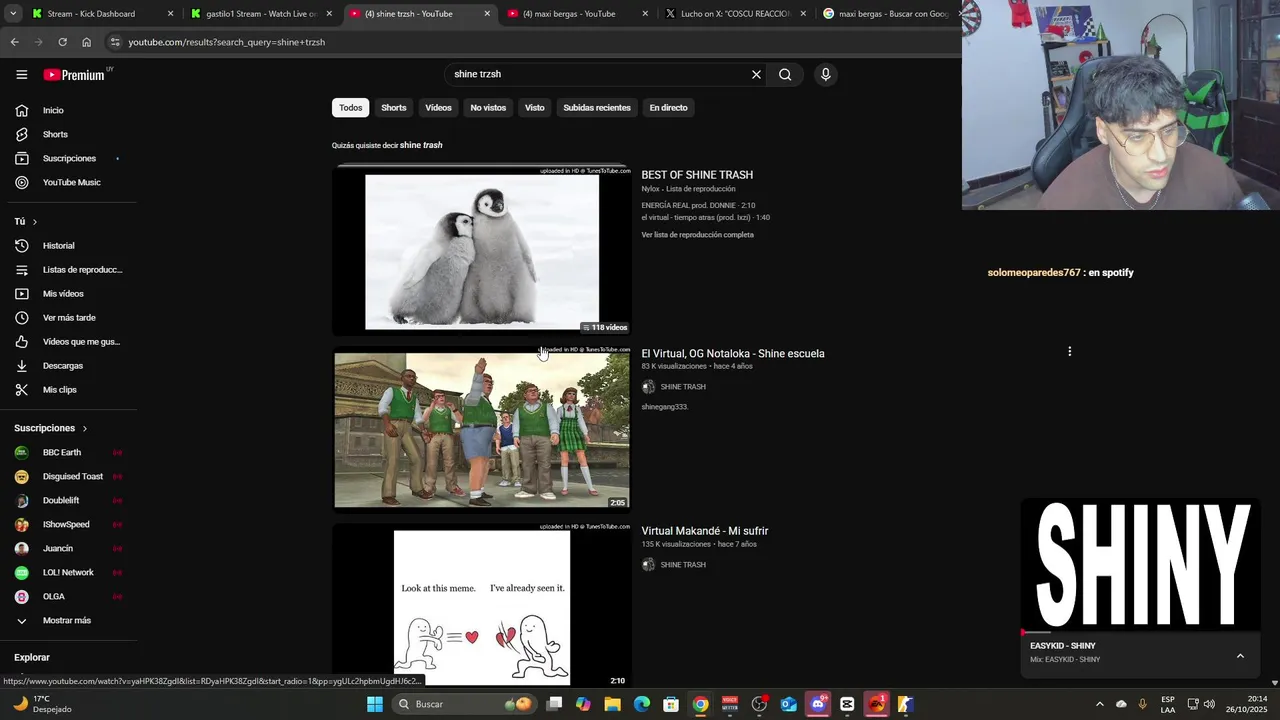Expand the EASYKID - SHINY miniplayer chevron

click(x=1240, y=656)
